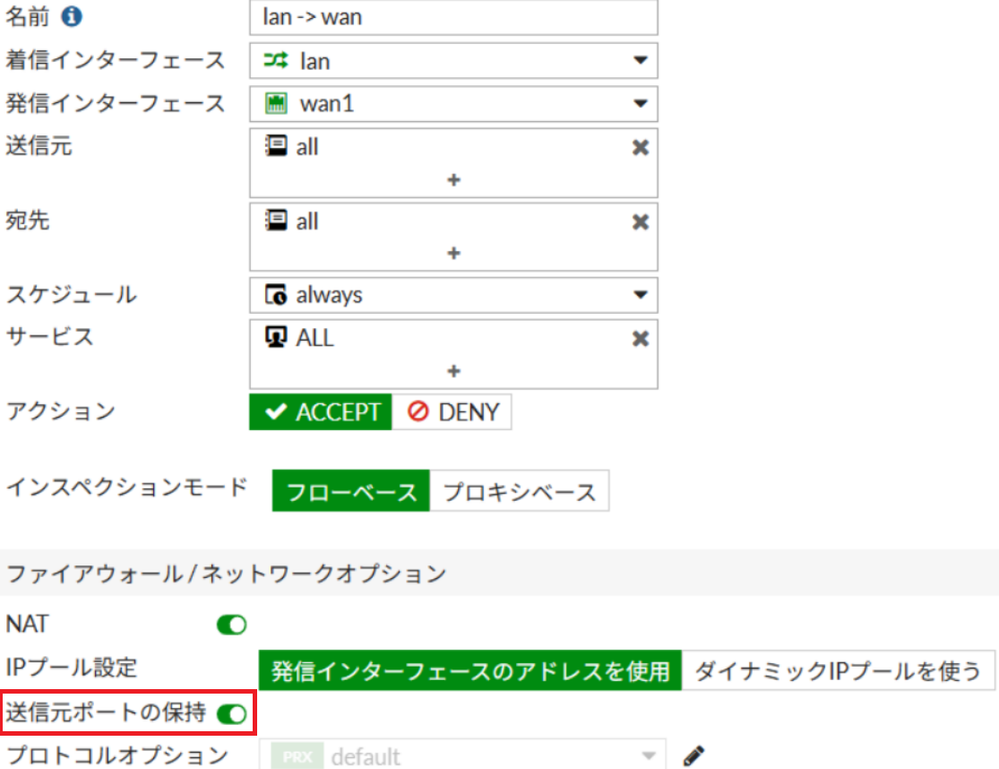Edit protocol options with the pencil icon

pyautogui.click(x=693, y=755)
